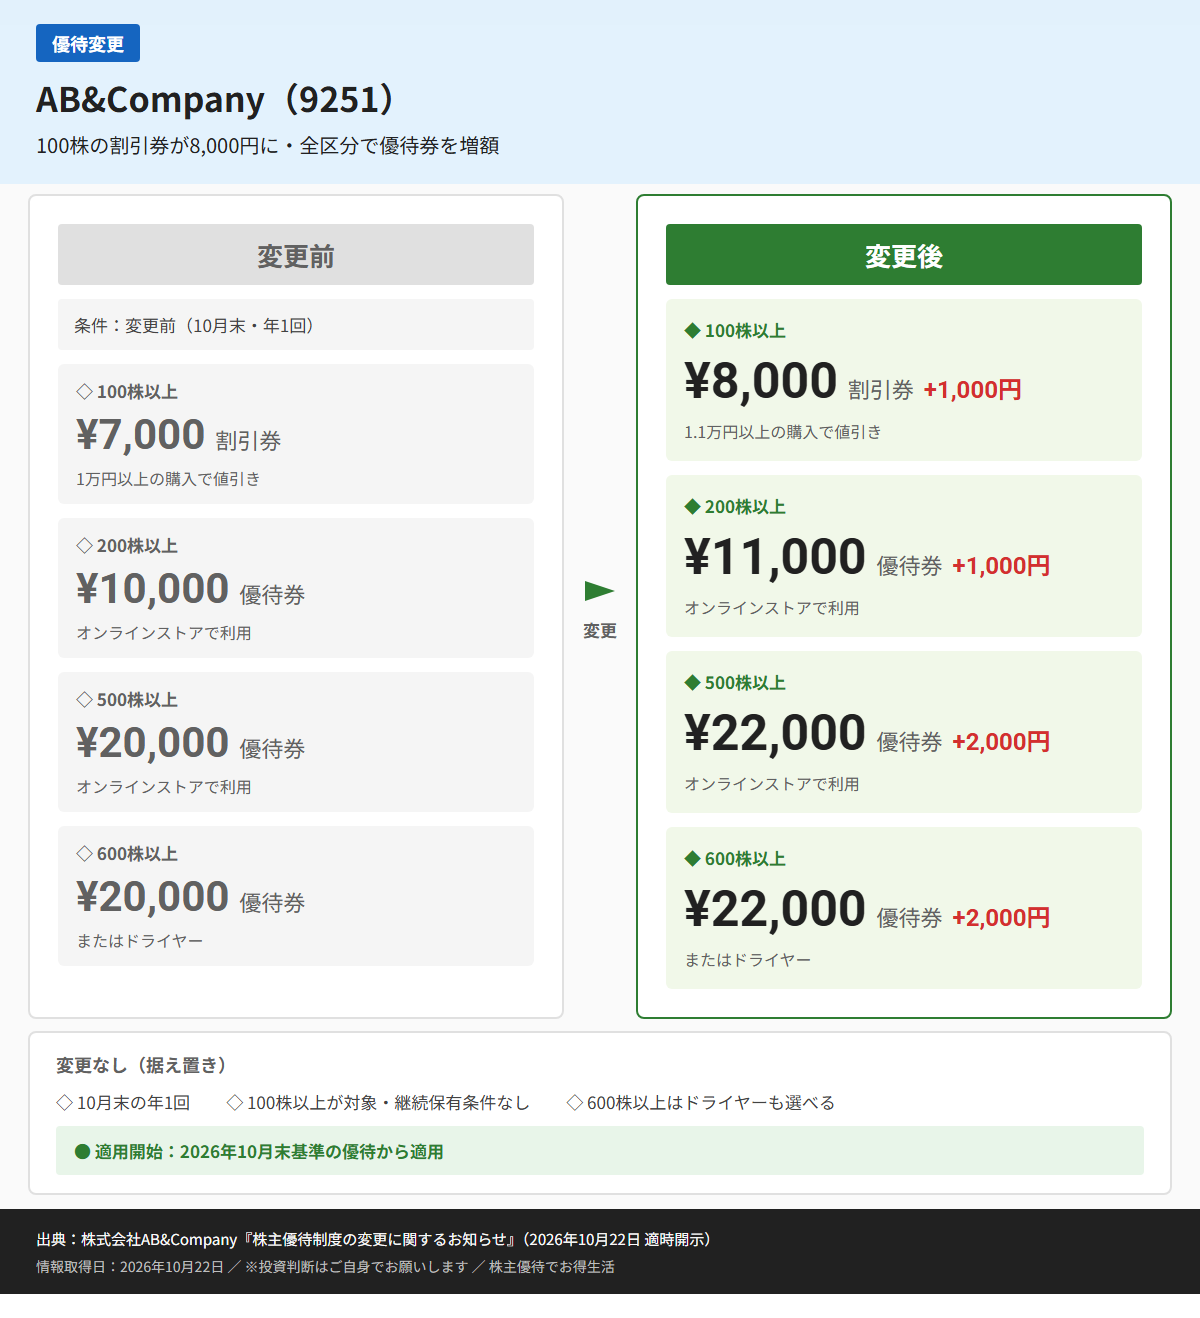Select the 変更前 header bar

click(296, 255)
